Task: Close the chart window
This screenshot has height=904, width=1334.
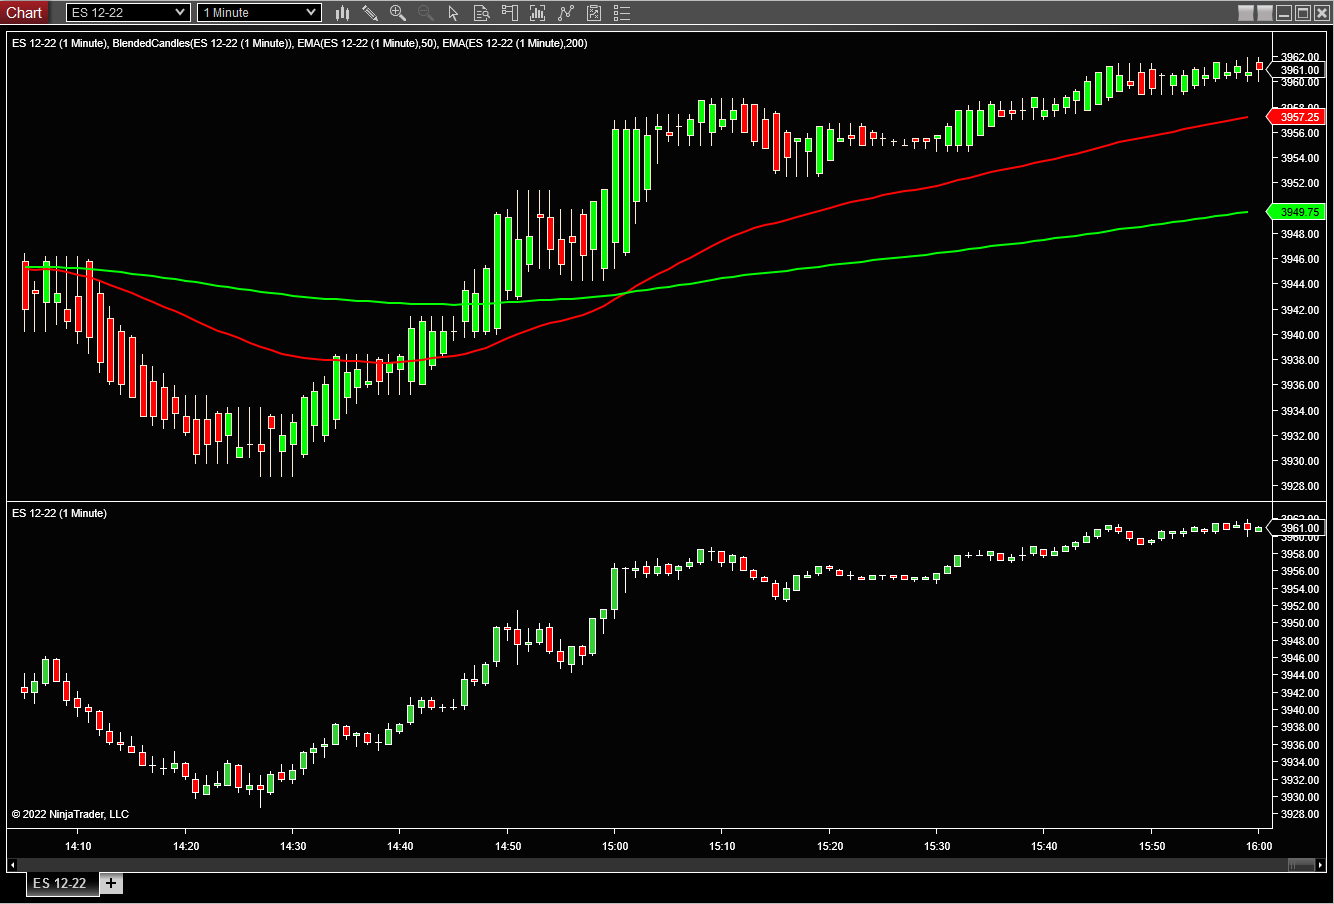Action: pos(1321,13)
